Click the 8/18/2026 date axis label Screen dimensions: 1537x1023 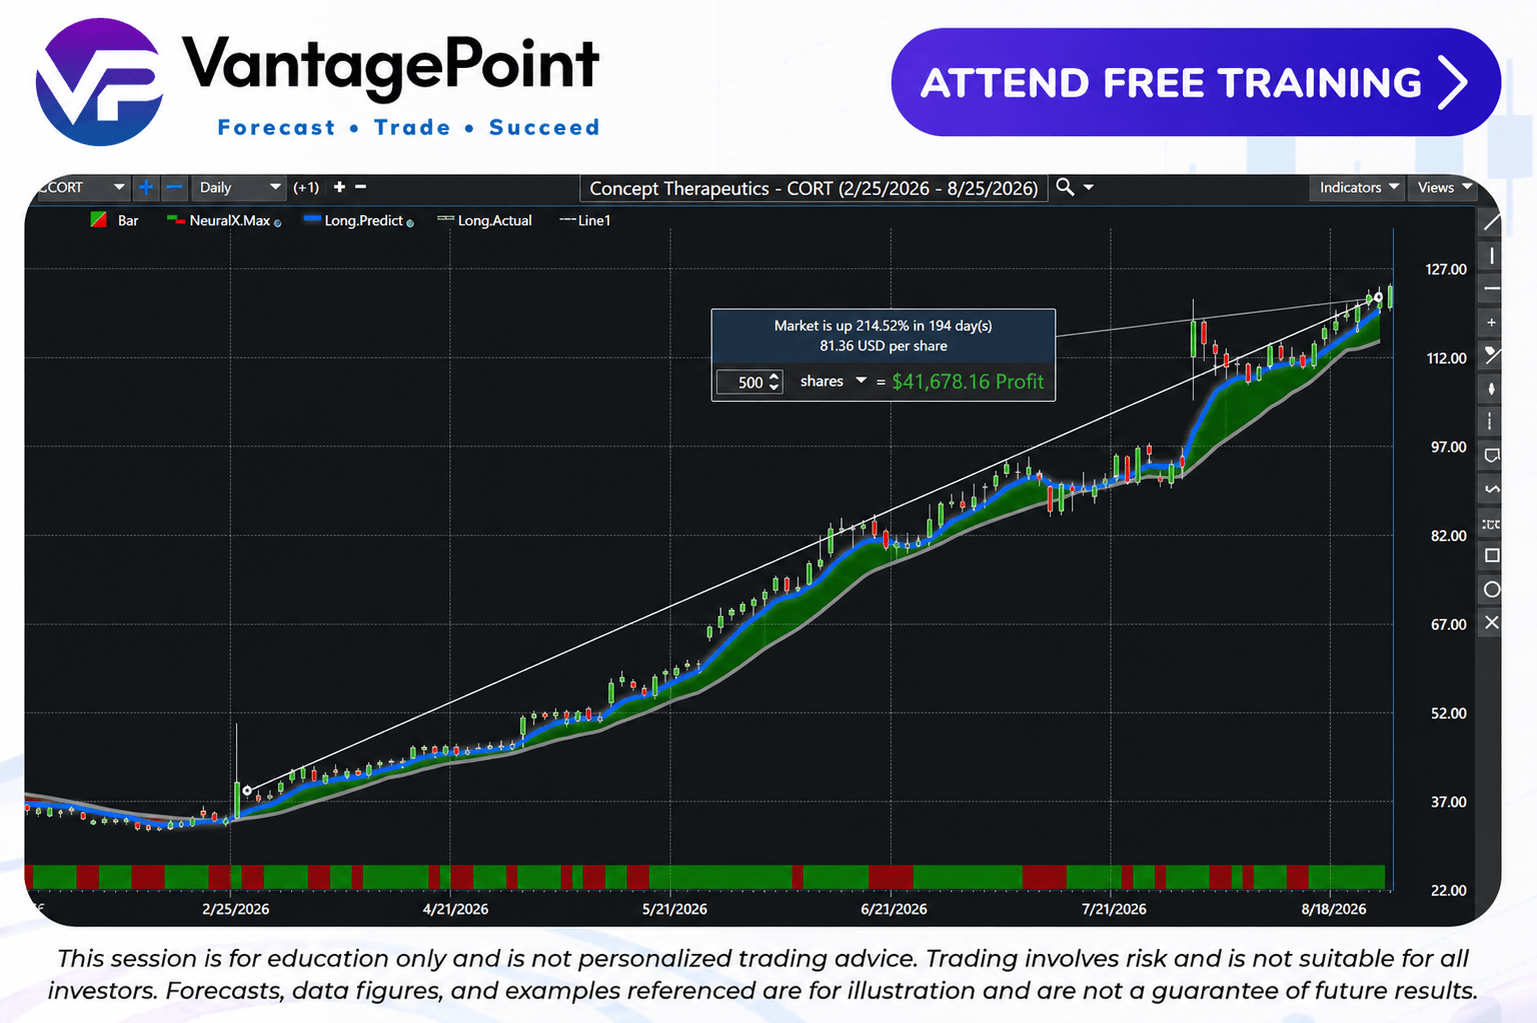[1333, 909]
